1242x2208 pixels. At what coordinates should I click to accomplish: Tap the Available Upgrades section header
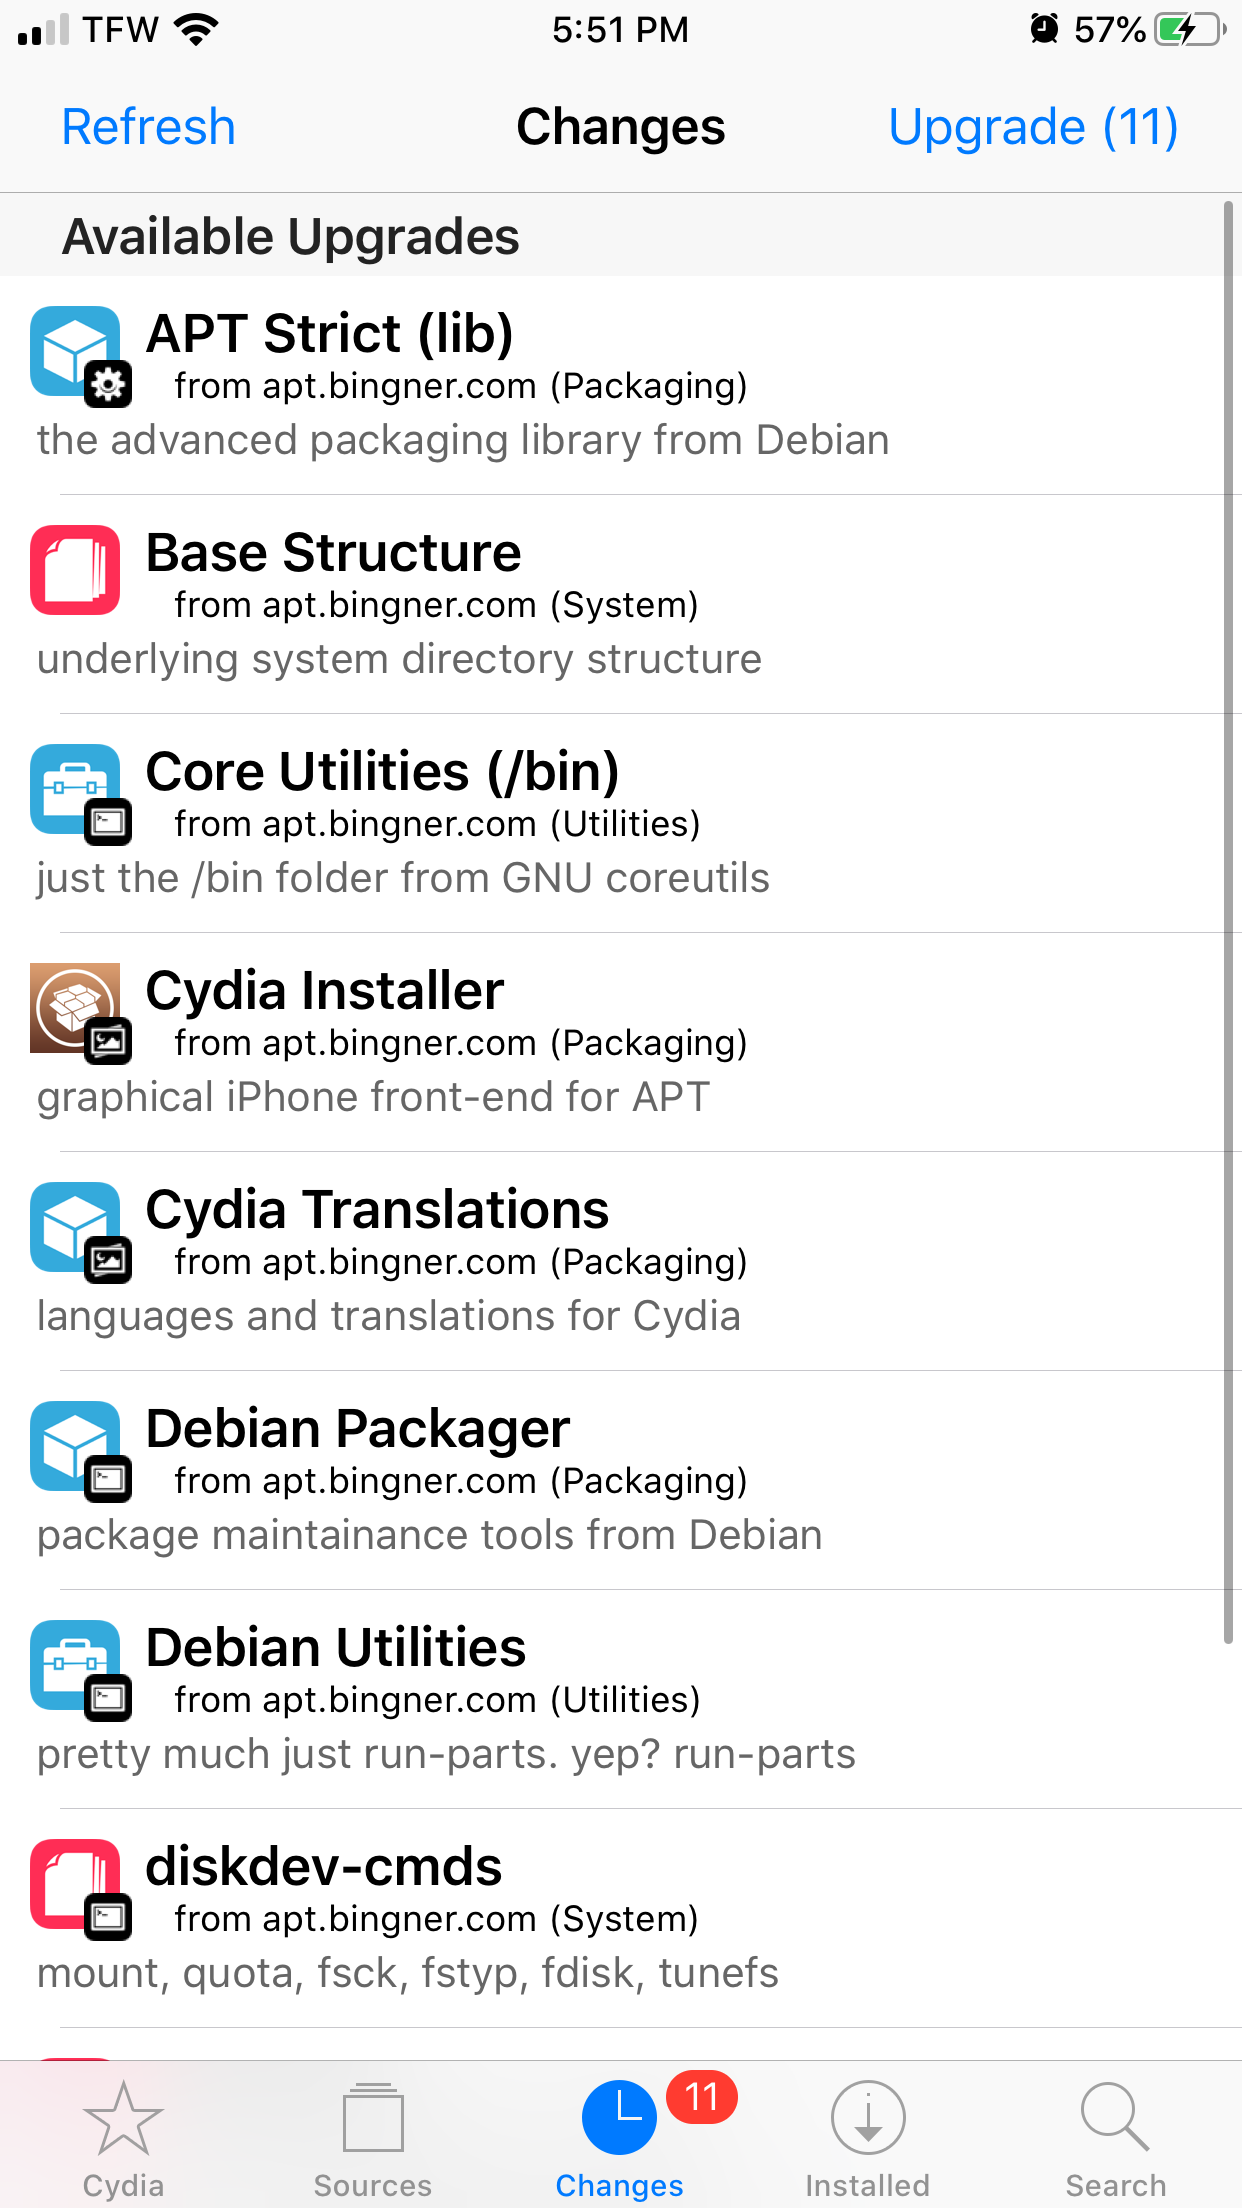tap(290, 235)
